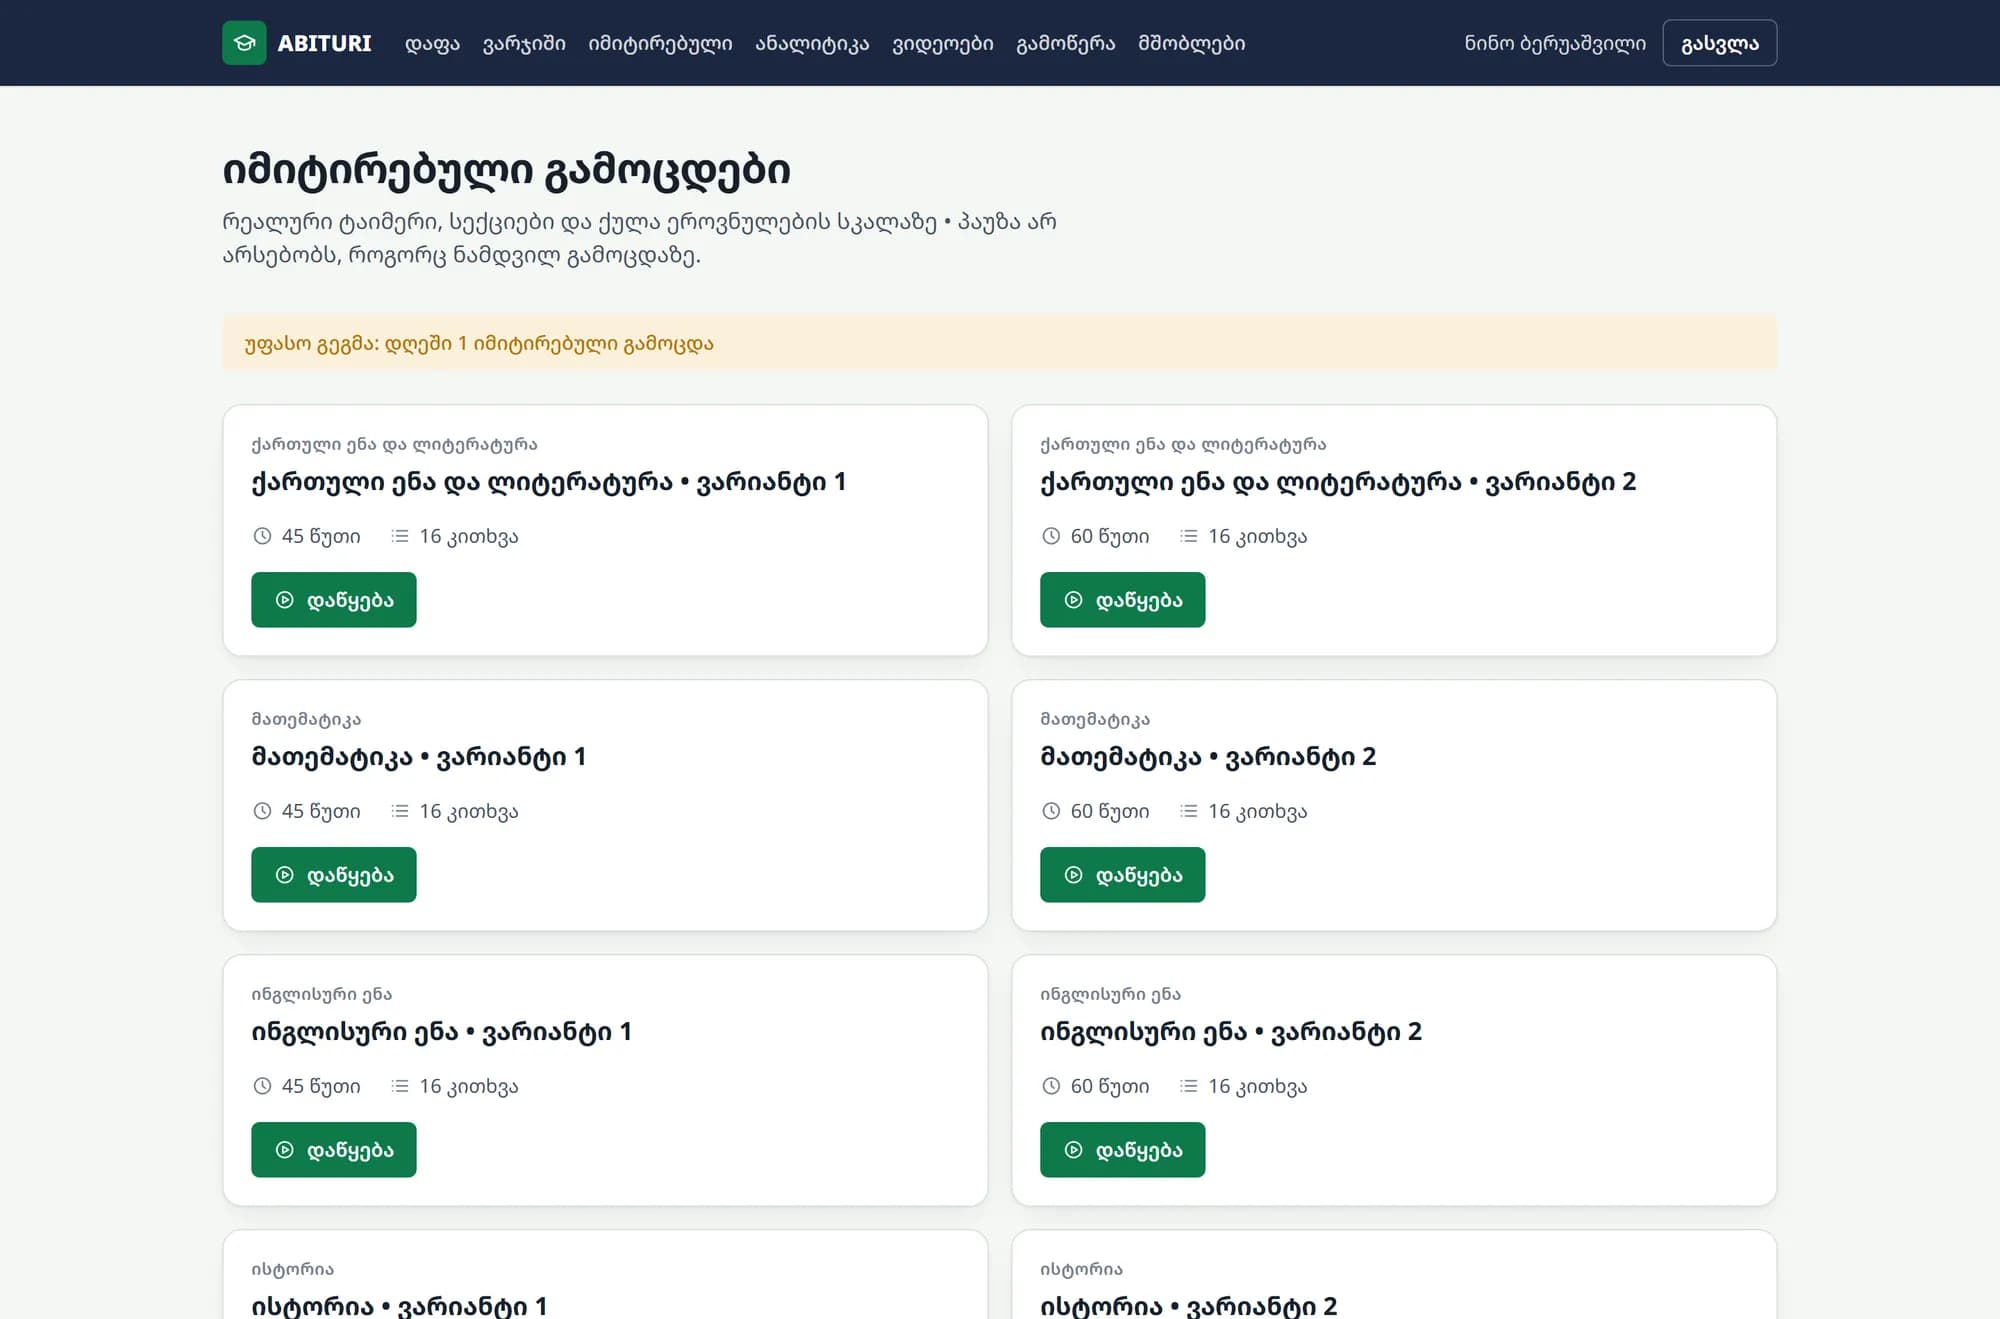2000x1319 pixels.
Task: Start the მათემატიკა ვარიანტი 2 exam
Action: [1122, 875]
